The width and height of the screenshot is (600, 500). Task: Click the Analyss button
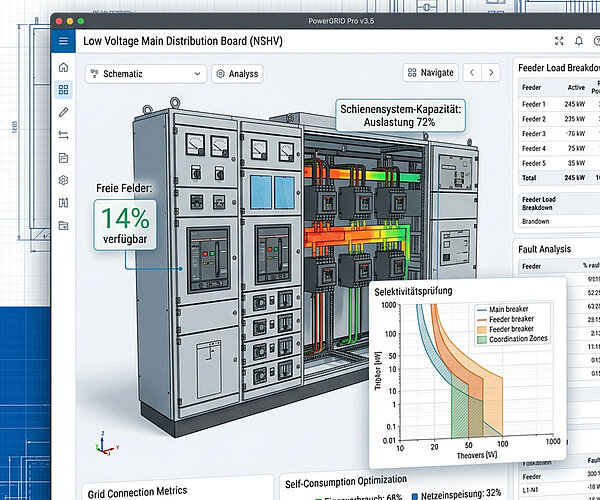point(237,73)
